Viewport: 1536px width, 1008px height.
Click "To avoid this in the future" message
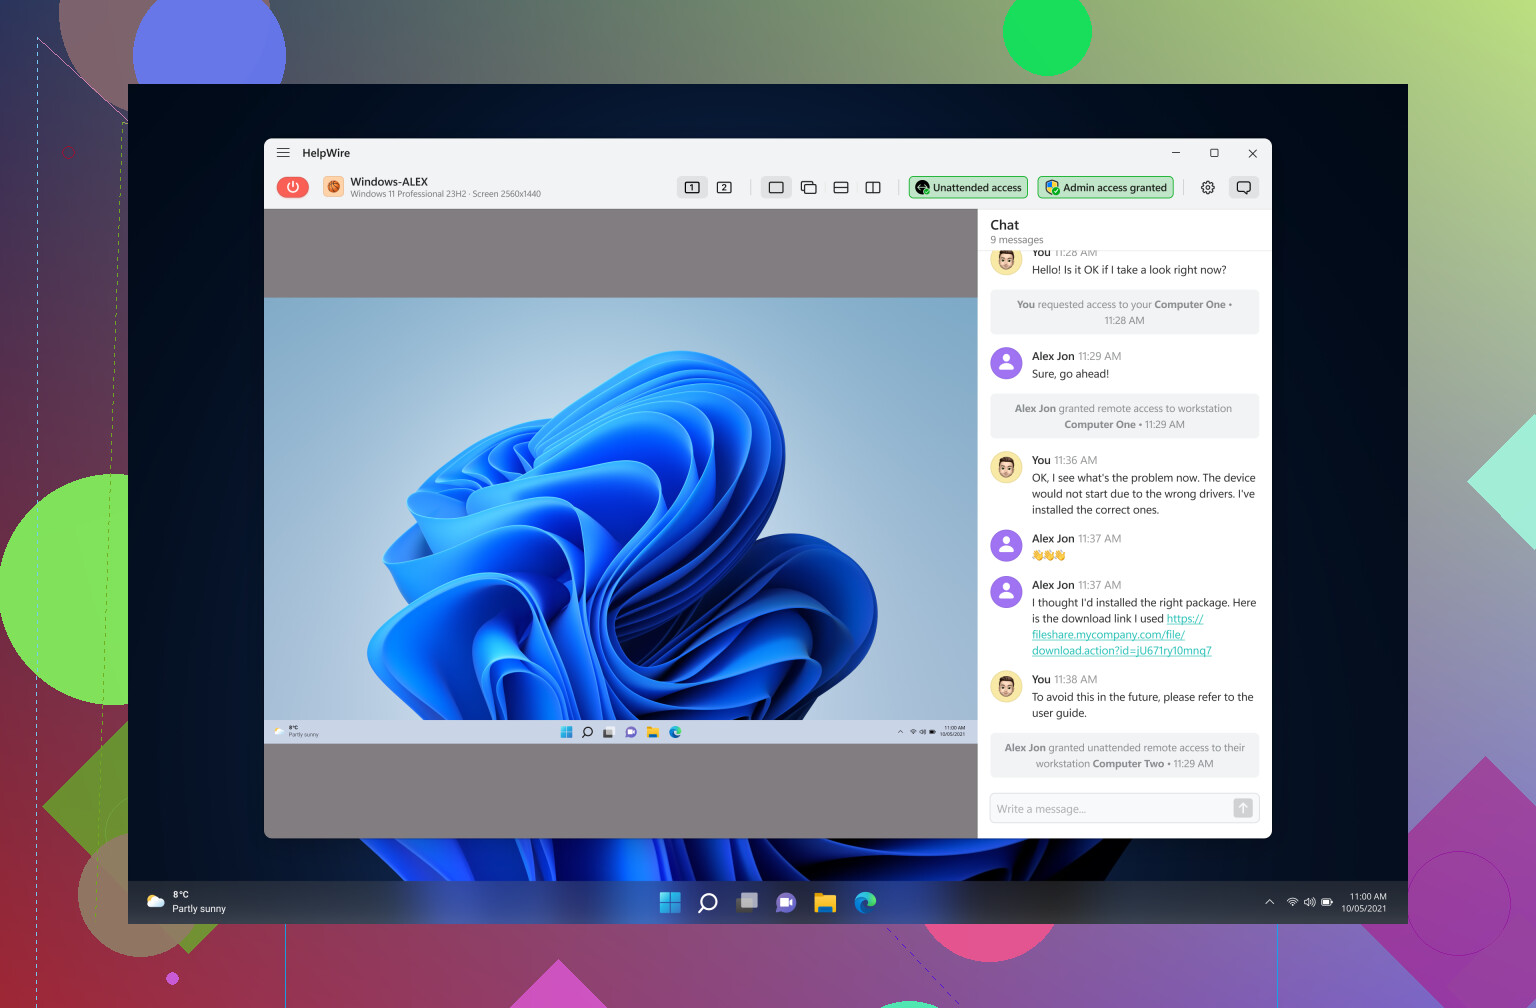(x=1142, y=705)
